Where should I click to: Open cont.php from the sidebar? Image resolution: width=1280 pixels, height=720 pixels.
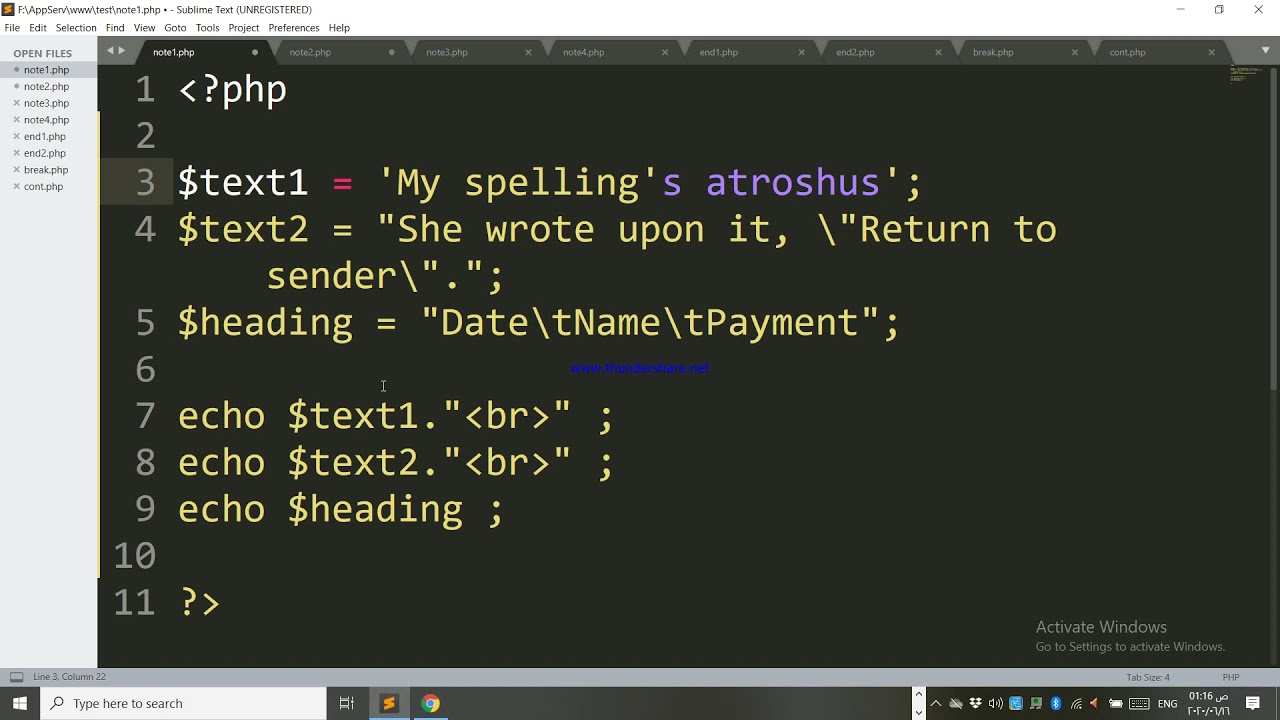click(x=43, y=186)
